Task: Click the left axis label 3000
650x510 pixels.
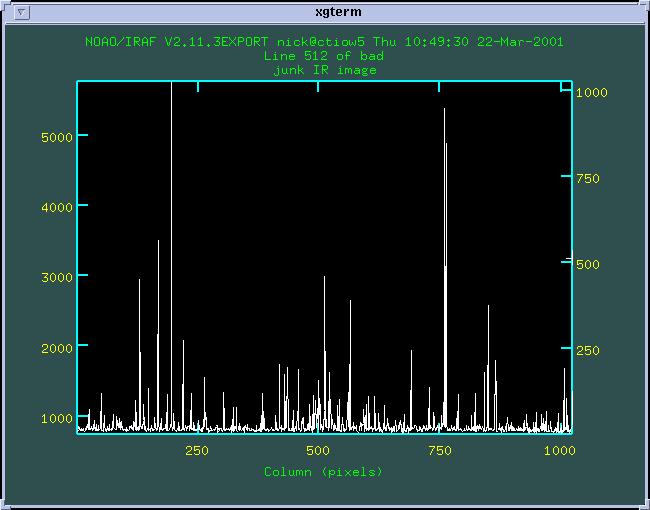Action: (x=57, y=277)
